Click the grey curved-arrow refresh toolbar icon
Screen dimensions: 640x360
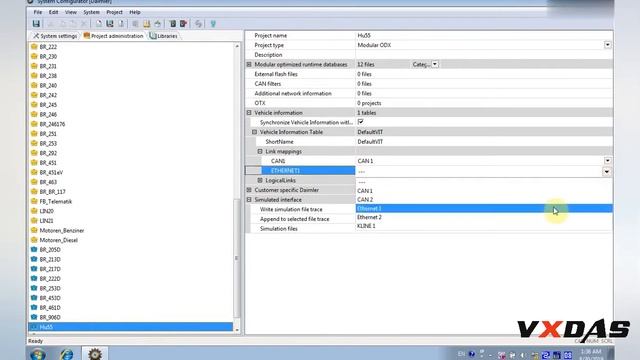[198, 24]
